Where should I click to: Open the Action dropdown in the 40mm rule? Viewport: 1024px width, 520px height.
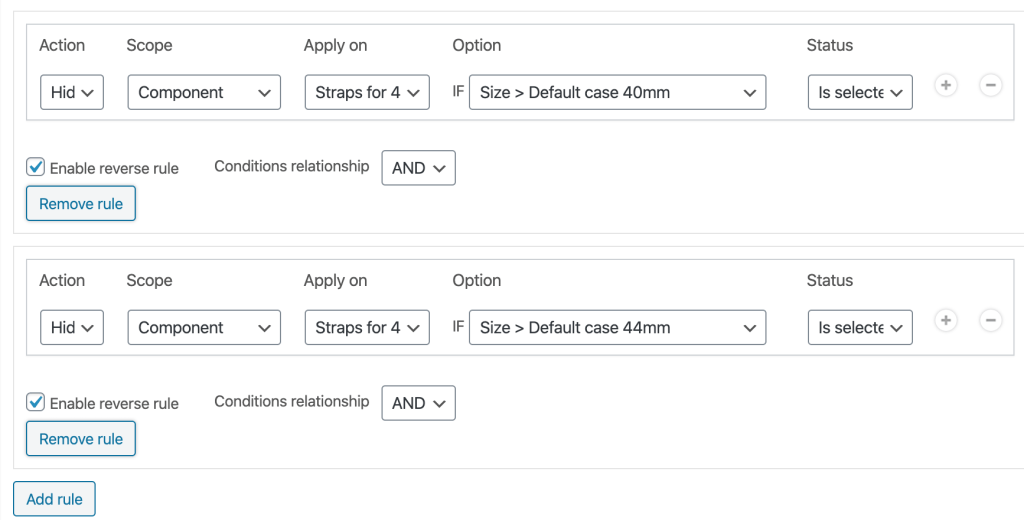point(72,92)
